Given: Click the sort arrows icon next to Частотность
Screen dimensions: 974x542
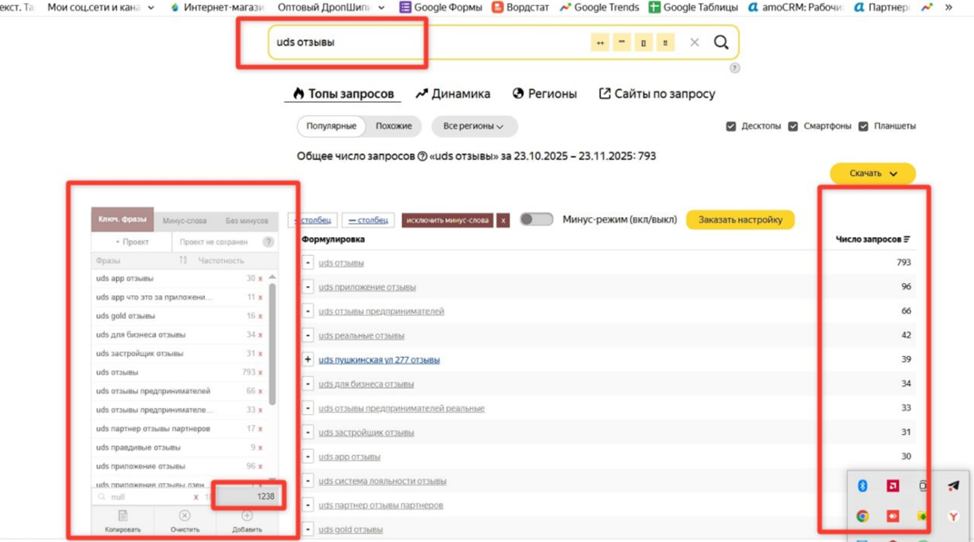Looking at the screenshot, I should [183, 260].
